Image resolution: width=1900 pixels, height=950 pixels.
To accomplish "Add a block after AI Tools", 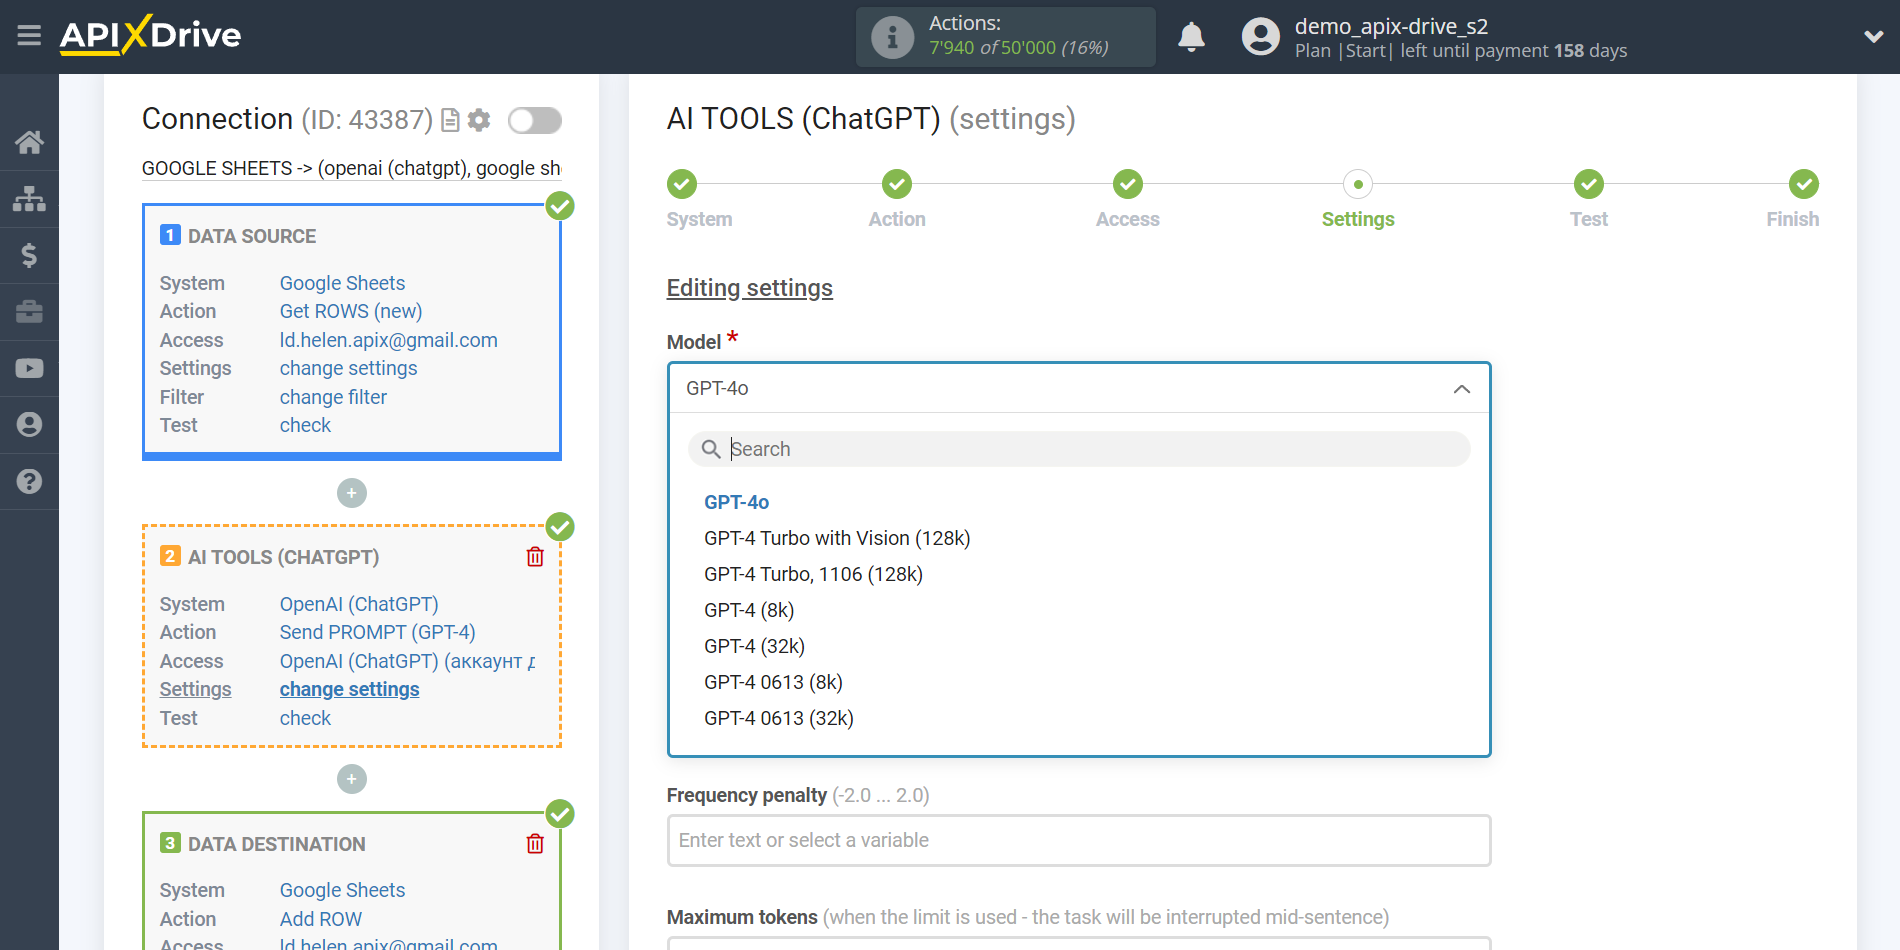I will [x=352, y=779].
